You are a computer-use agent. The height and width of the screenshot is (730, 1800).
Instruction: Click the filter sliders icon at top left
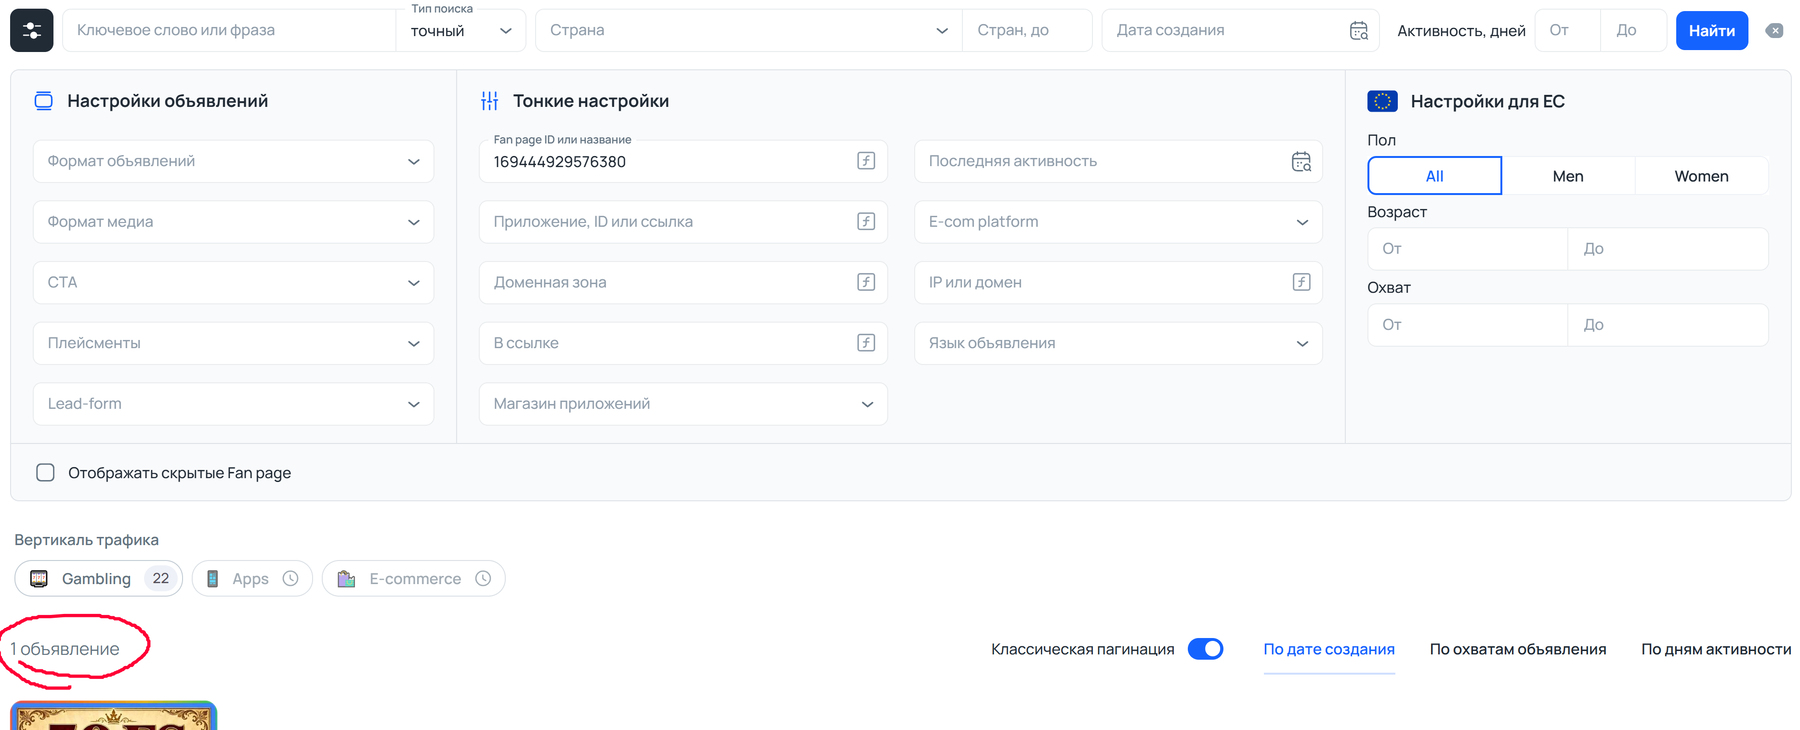31,30
